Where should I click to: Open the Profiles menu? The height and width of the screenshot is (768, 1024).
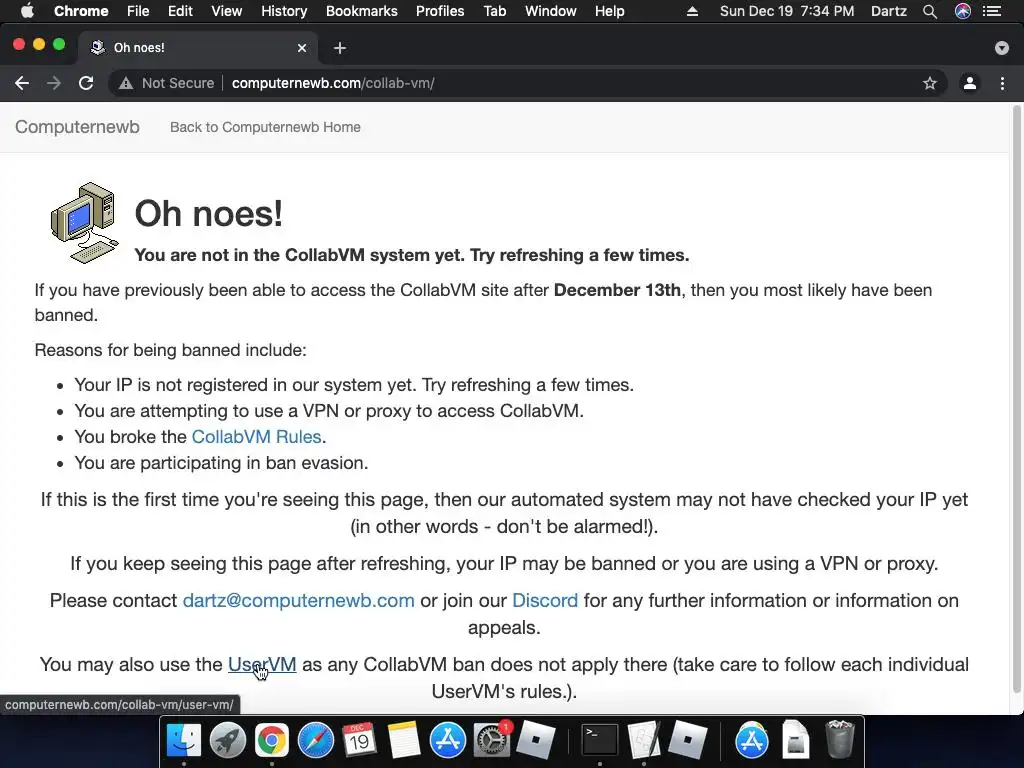[x=440, y=11]
